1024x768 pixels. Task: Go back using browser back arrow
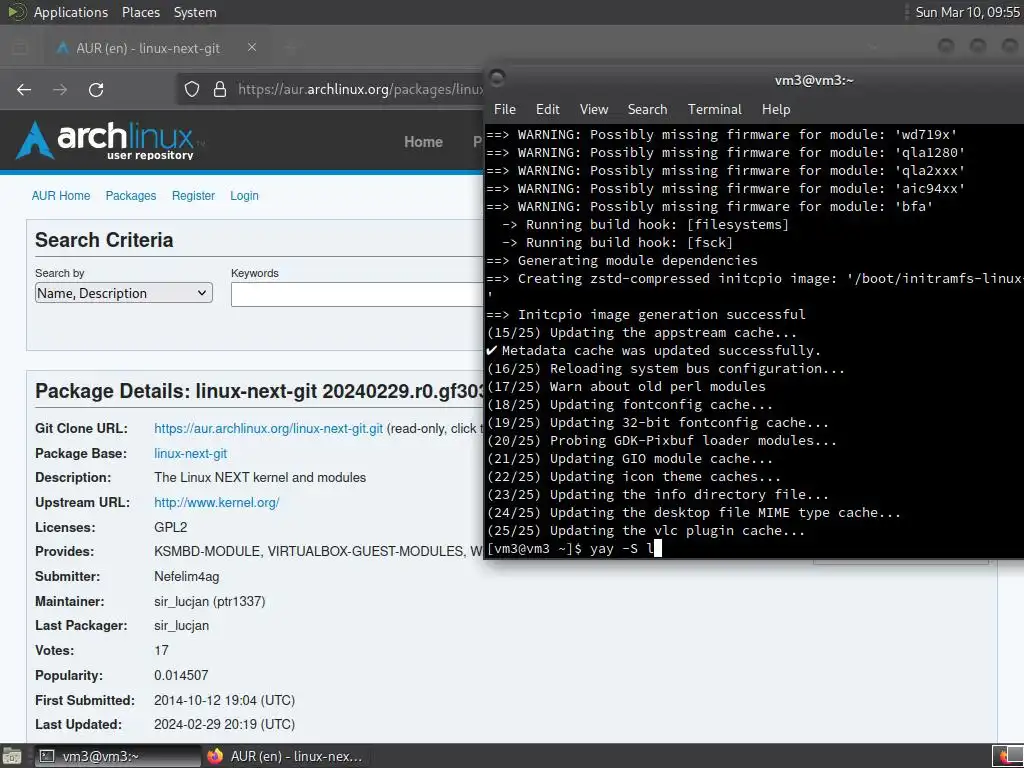(x=24, y=89)
